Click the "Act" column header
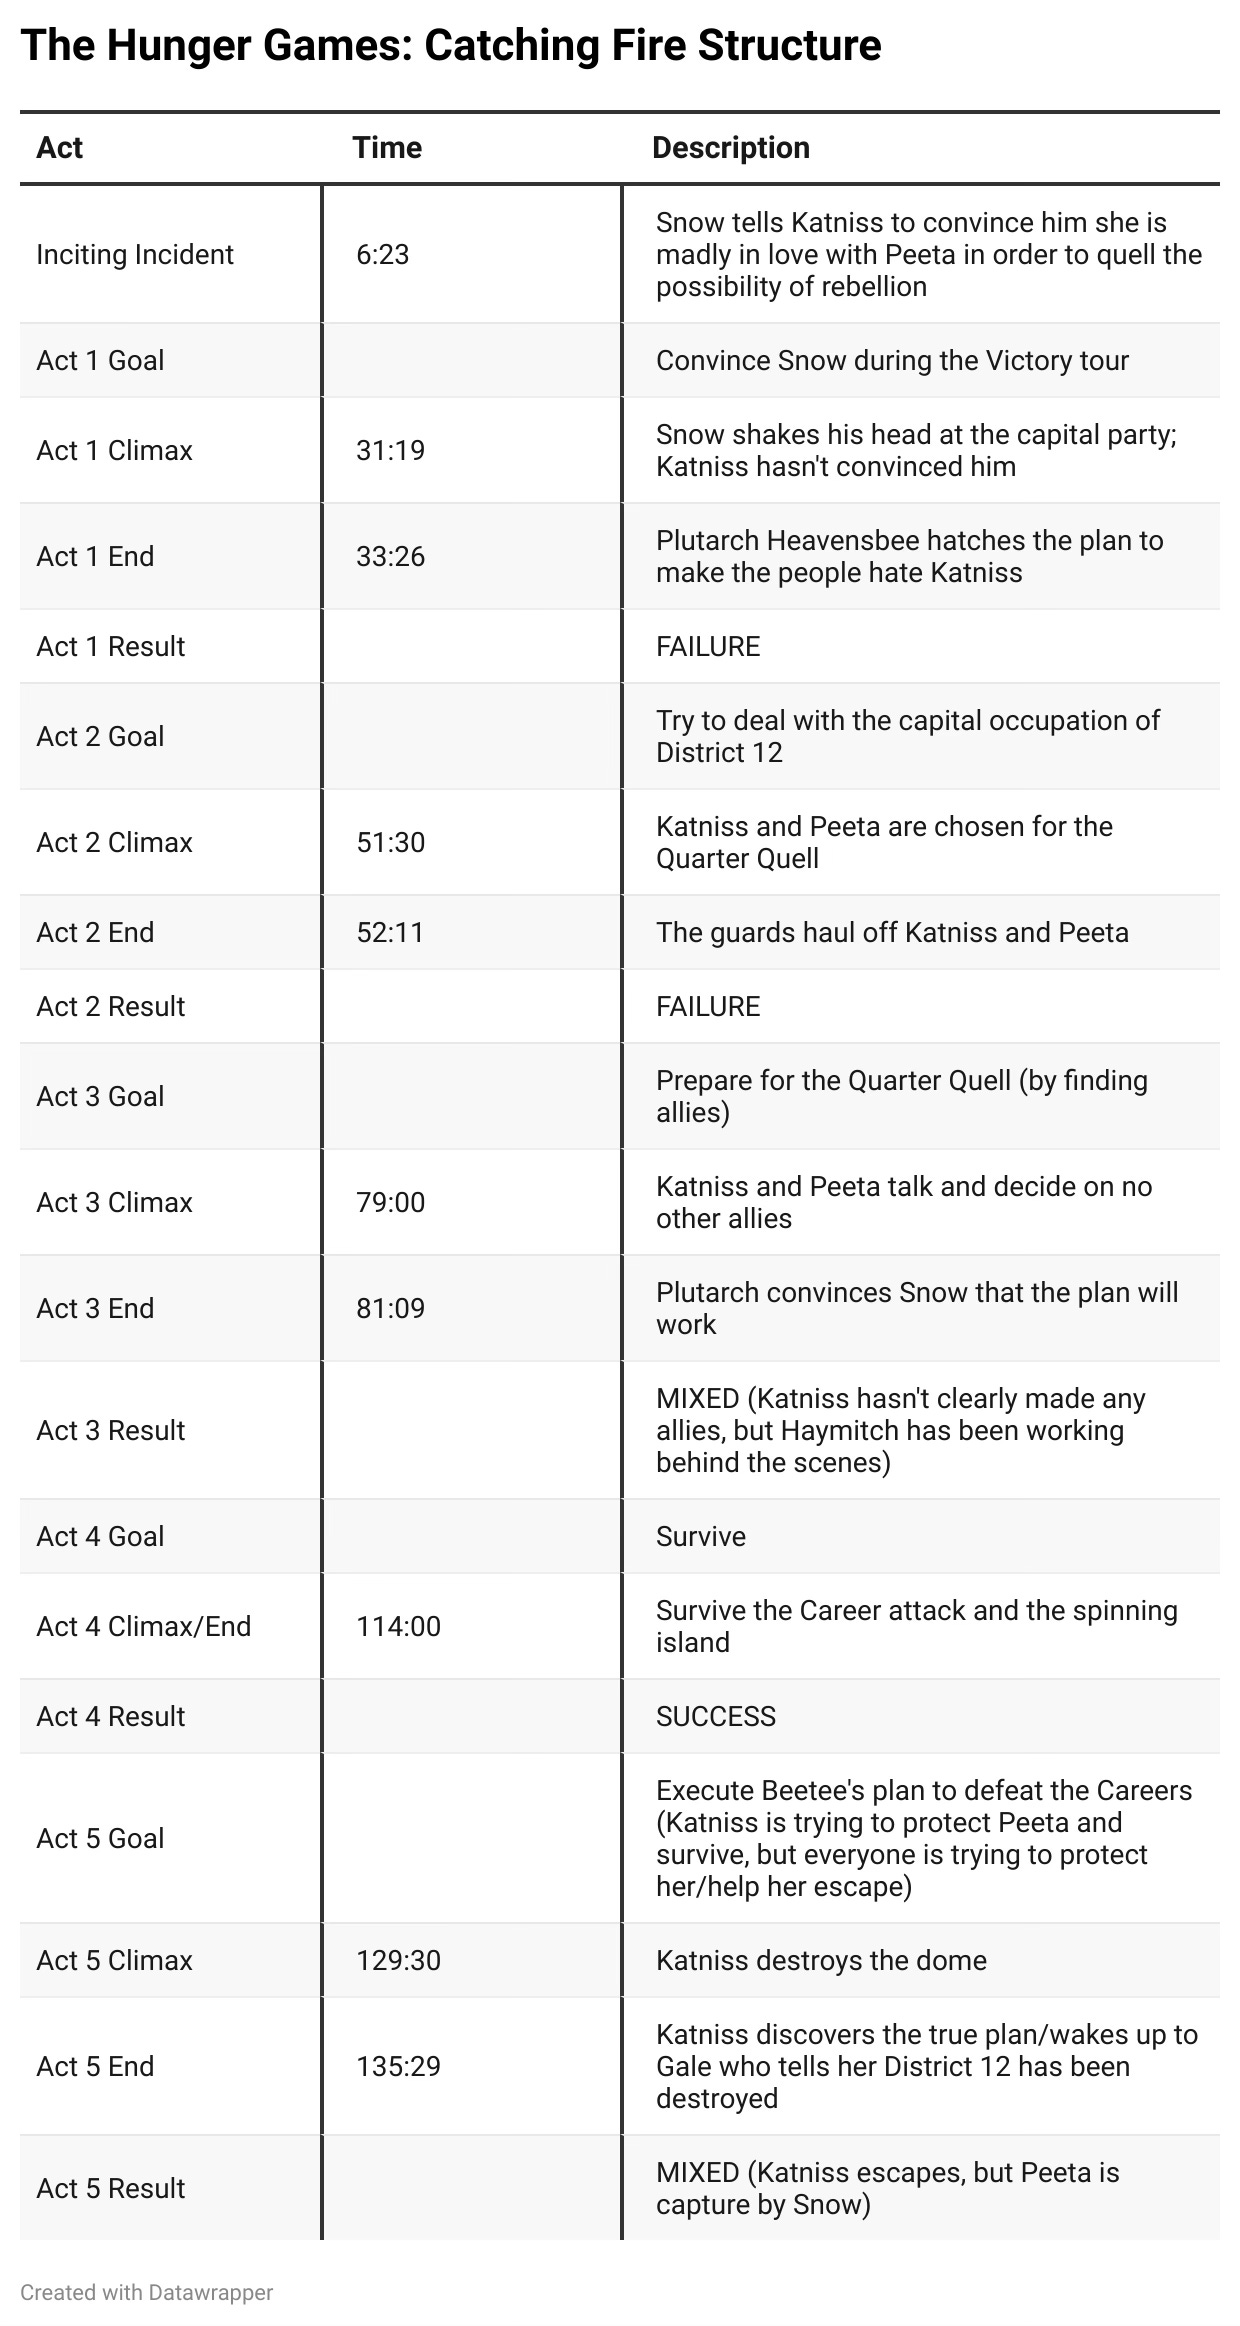Image resolution: width=1240 pixels, height=2326 pixels. 60,148
